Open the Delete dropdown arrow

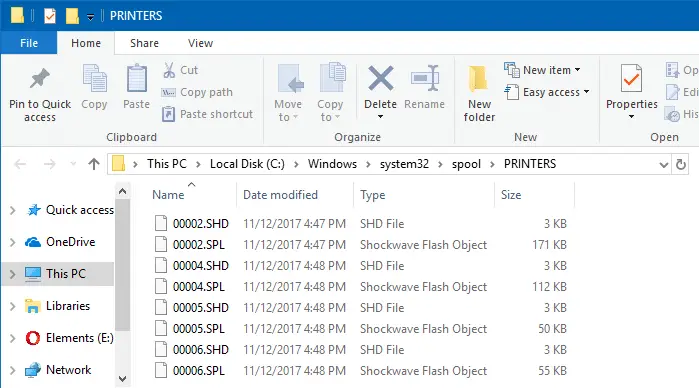click(x=380, y=117)
